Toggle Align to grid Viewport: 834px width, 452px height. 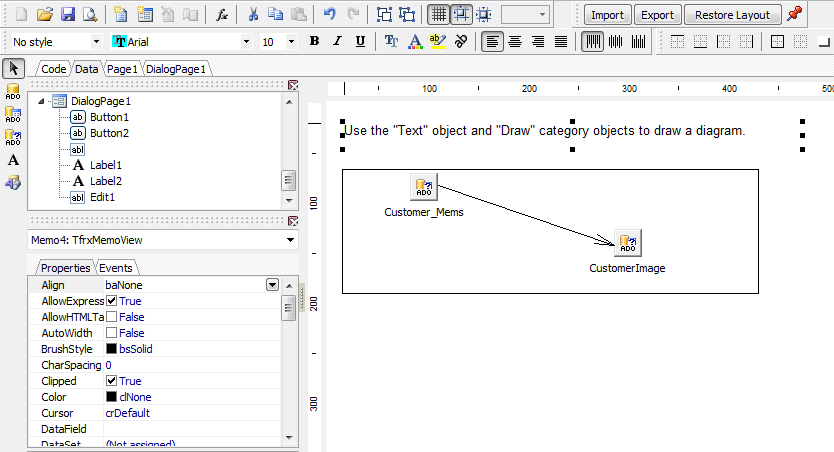pyautogui.click(x=461, y=14)
